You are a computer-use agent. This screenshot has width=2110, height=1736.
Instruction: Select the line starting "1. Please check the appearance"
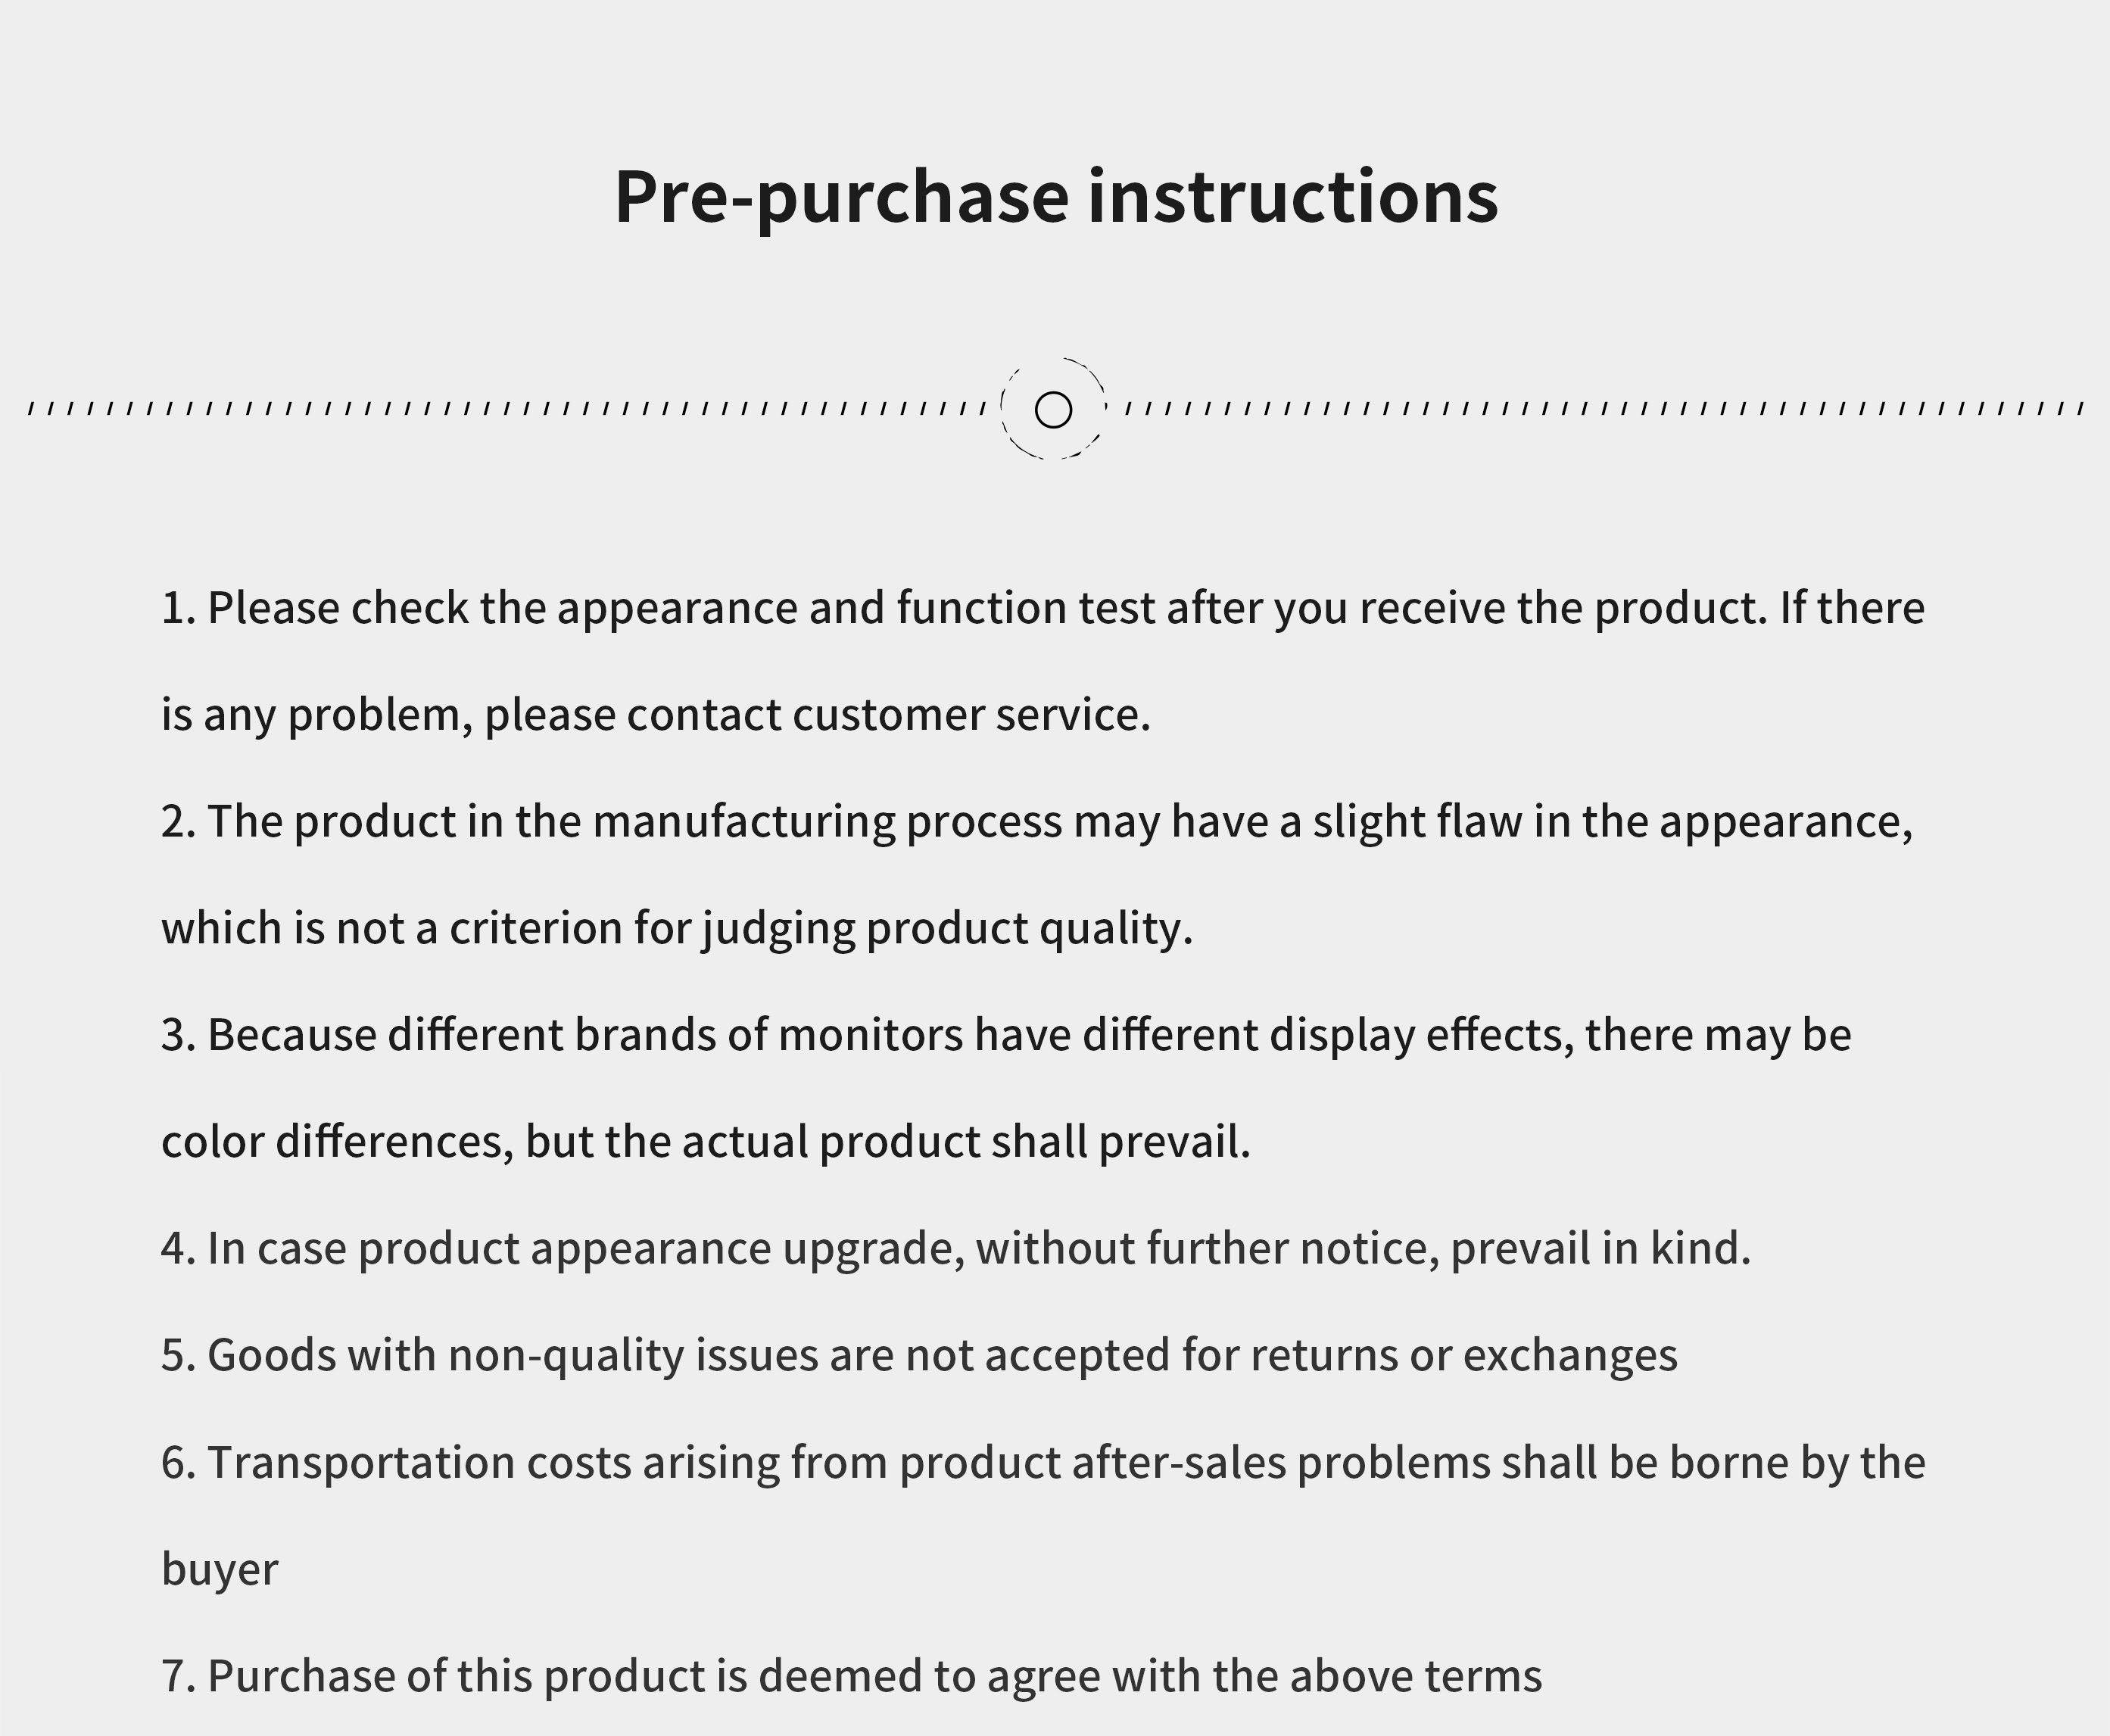point(1042,608)
